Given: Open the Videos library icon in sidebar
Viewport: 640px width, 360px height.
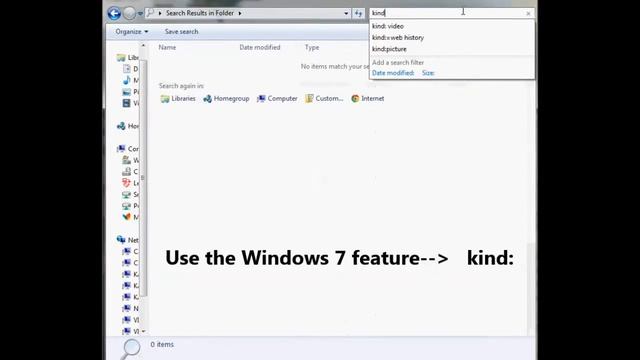Looking at the screenshot, I should click(x=127, y=103).
